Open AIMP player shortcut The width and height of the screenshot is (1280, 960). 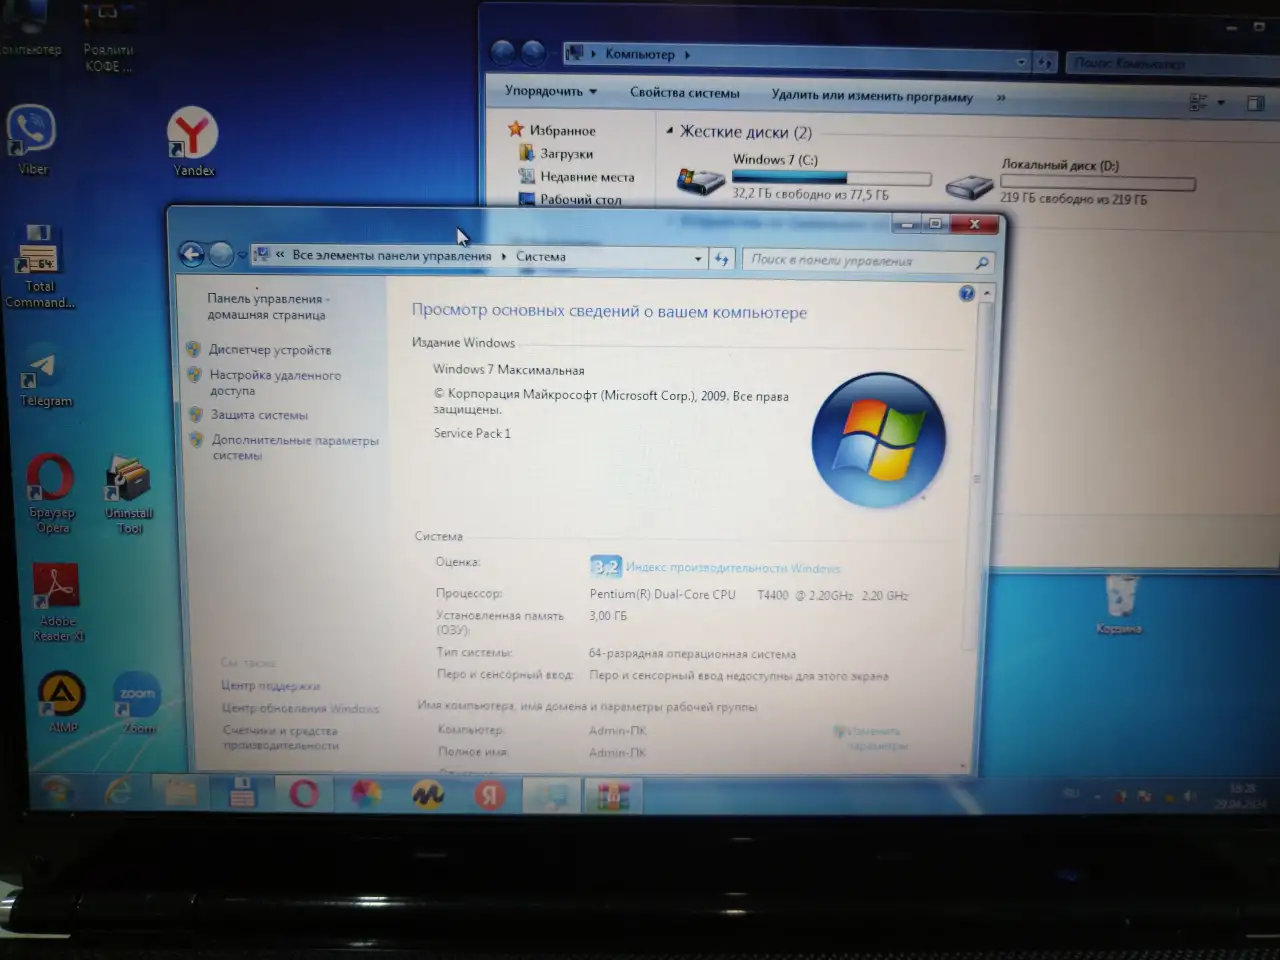point(62,703)
